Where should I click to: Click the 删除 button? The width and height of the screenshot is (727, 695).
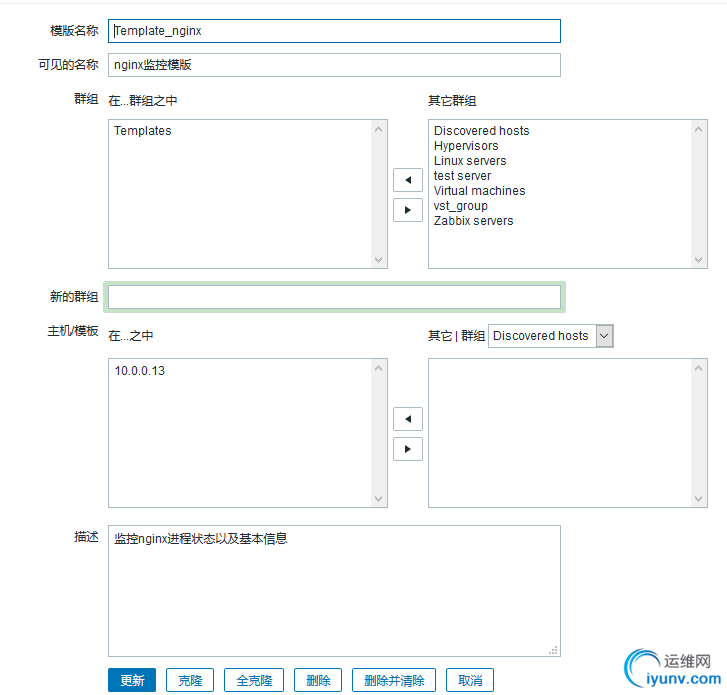318,680
